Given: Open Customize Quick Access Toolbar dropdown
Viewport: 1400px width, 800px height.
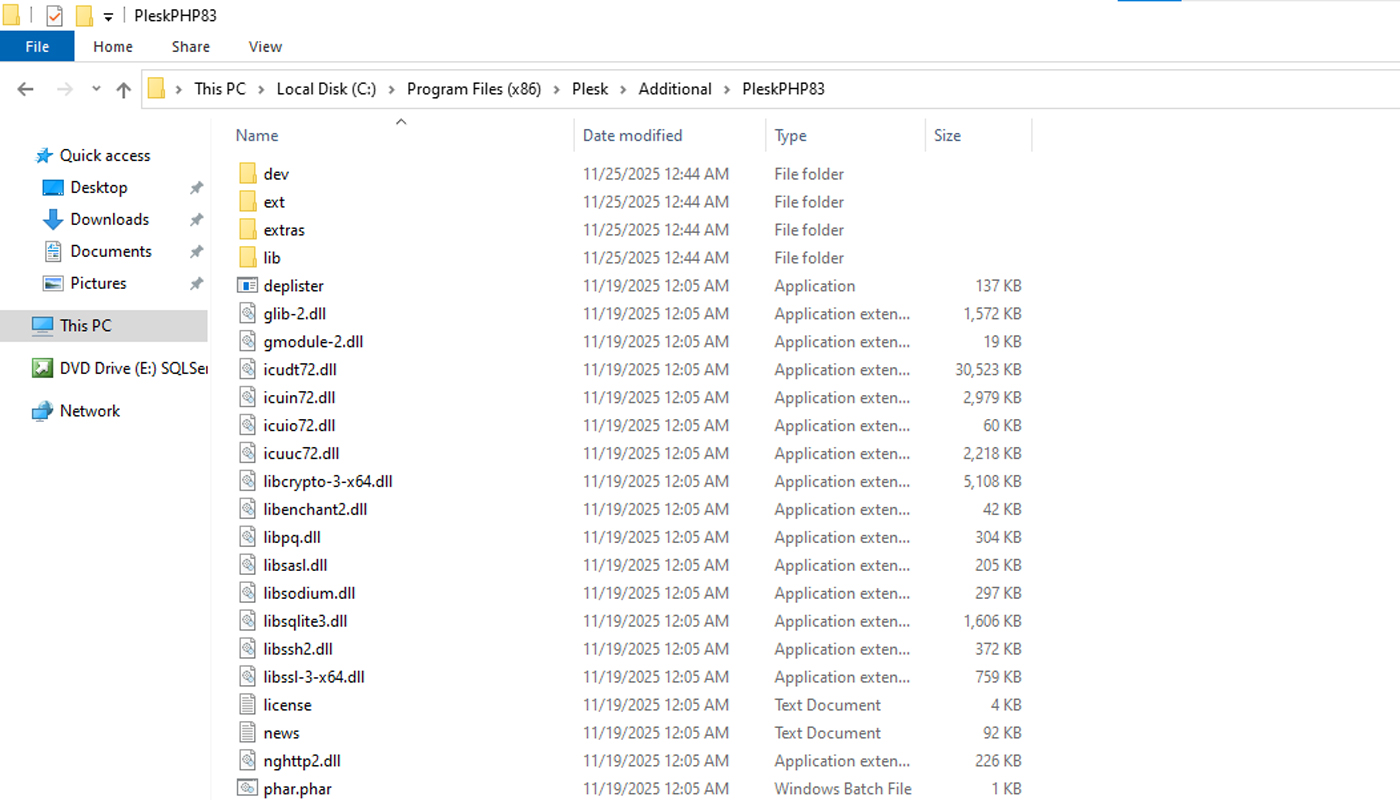Looking at the screenshot, I should pyautogui.click(x=108, y=17).
